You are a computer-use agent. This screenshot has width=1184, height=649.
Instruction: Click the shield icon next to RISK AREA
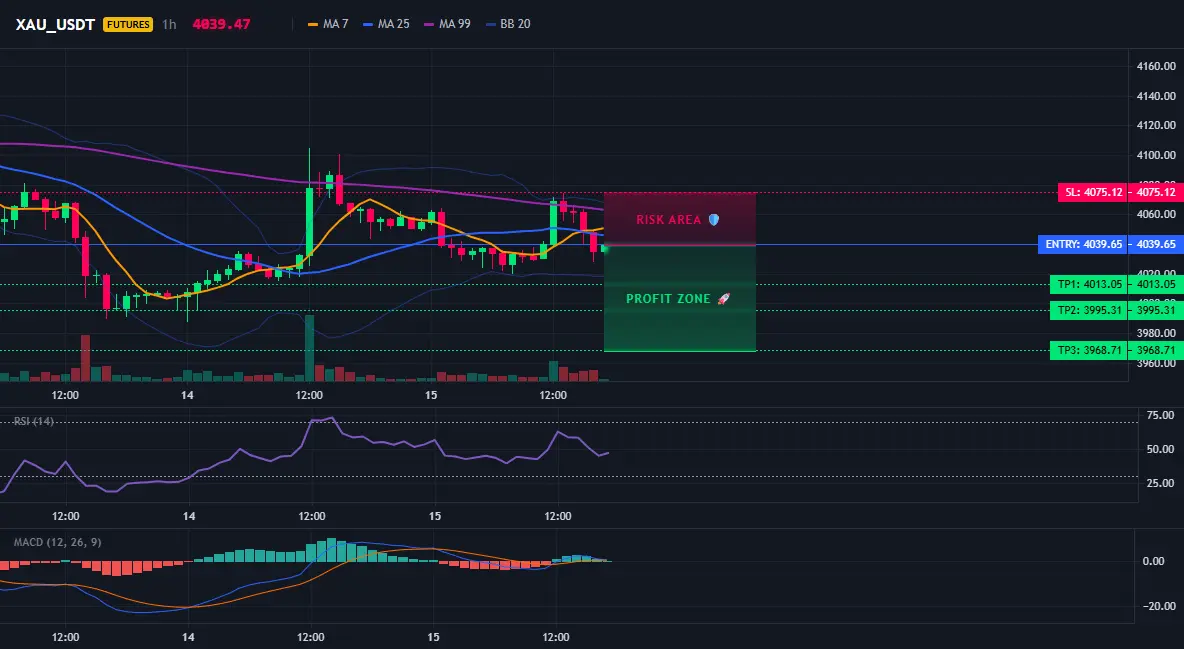point(714,220)
